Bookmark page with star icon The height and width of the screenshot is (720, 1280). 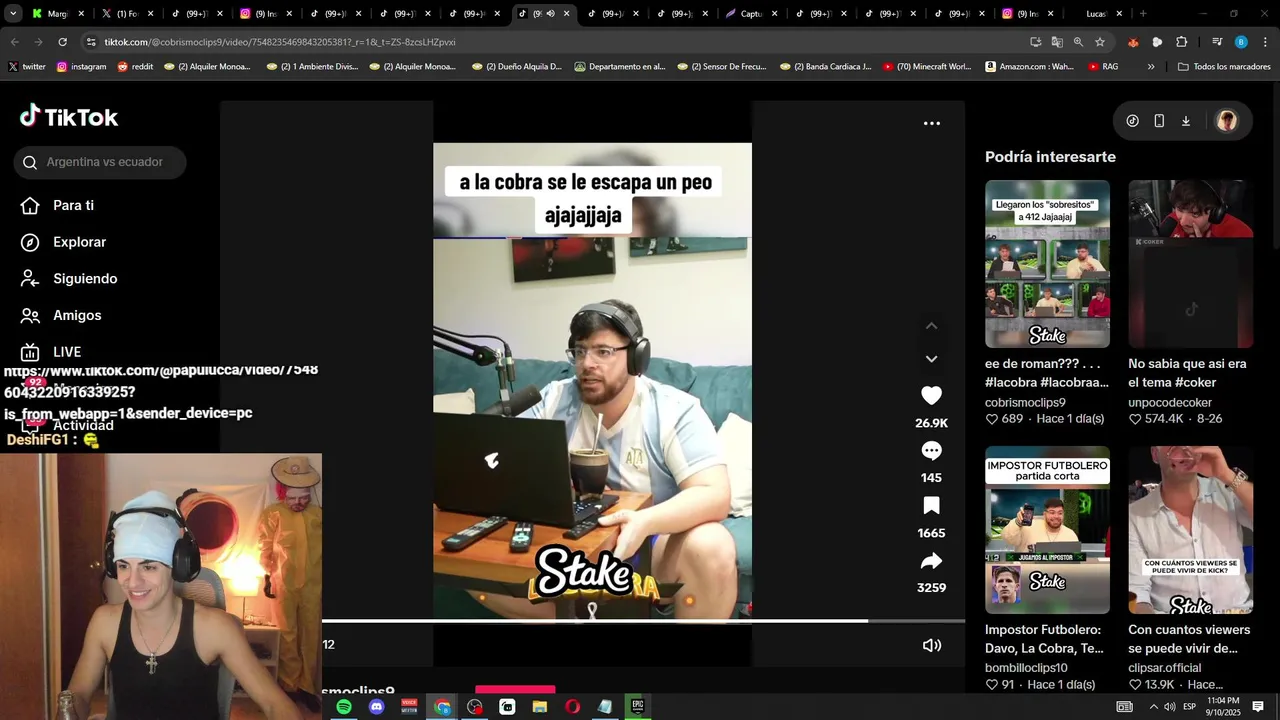[1100, 42]
